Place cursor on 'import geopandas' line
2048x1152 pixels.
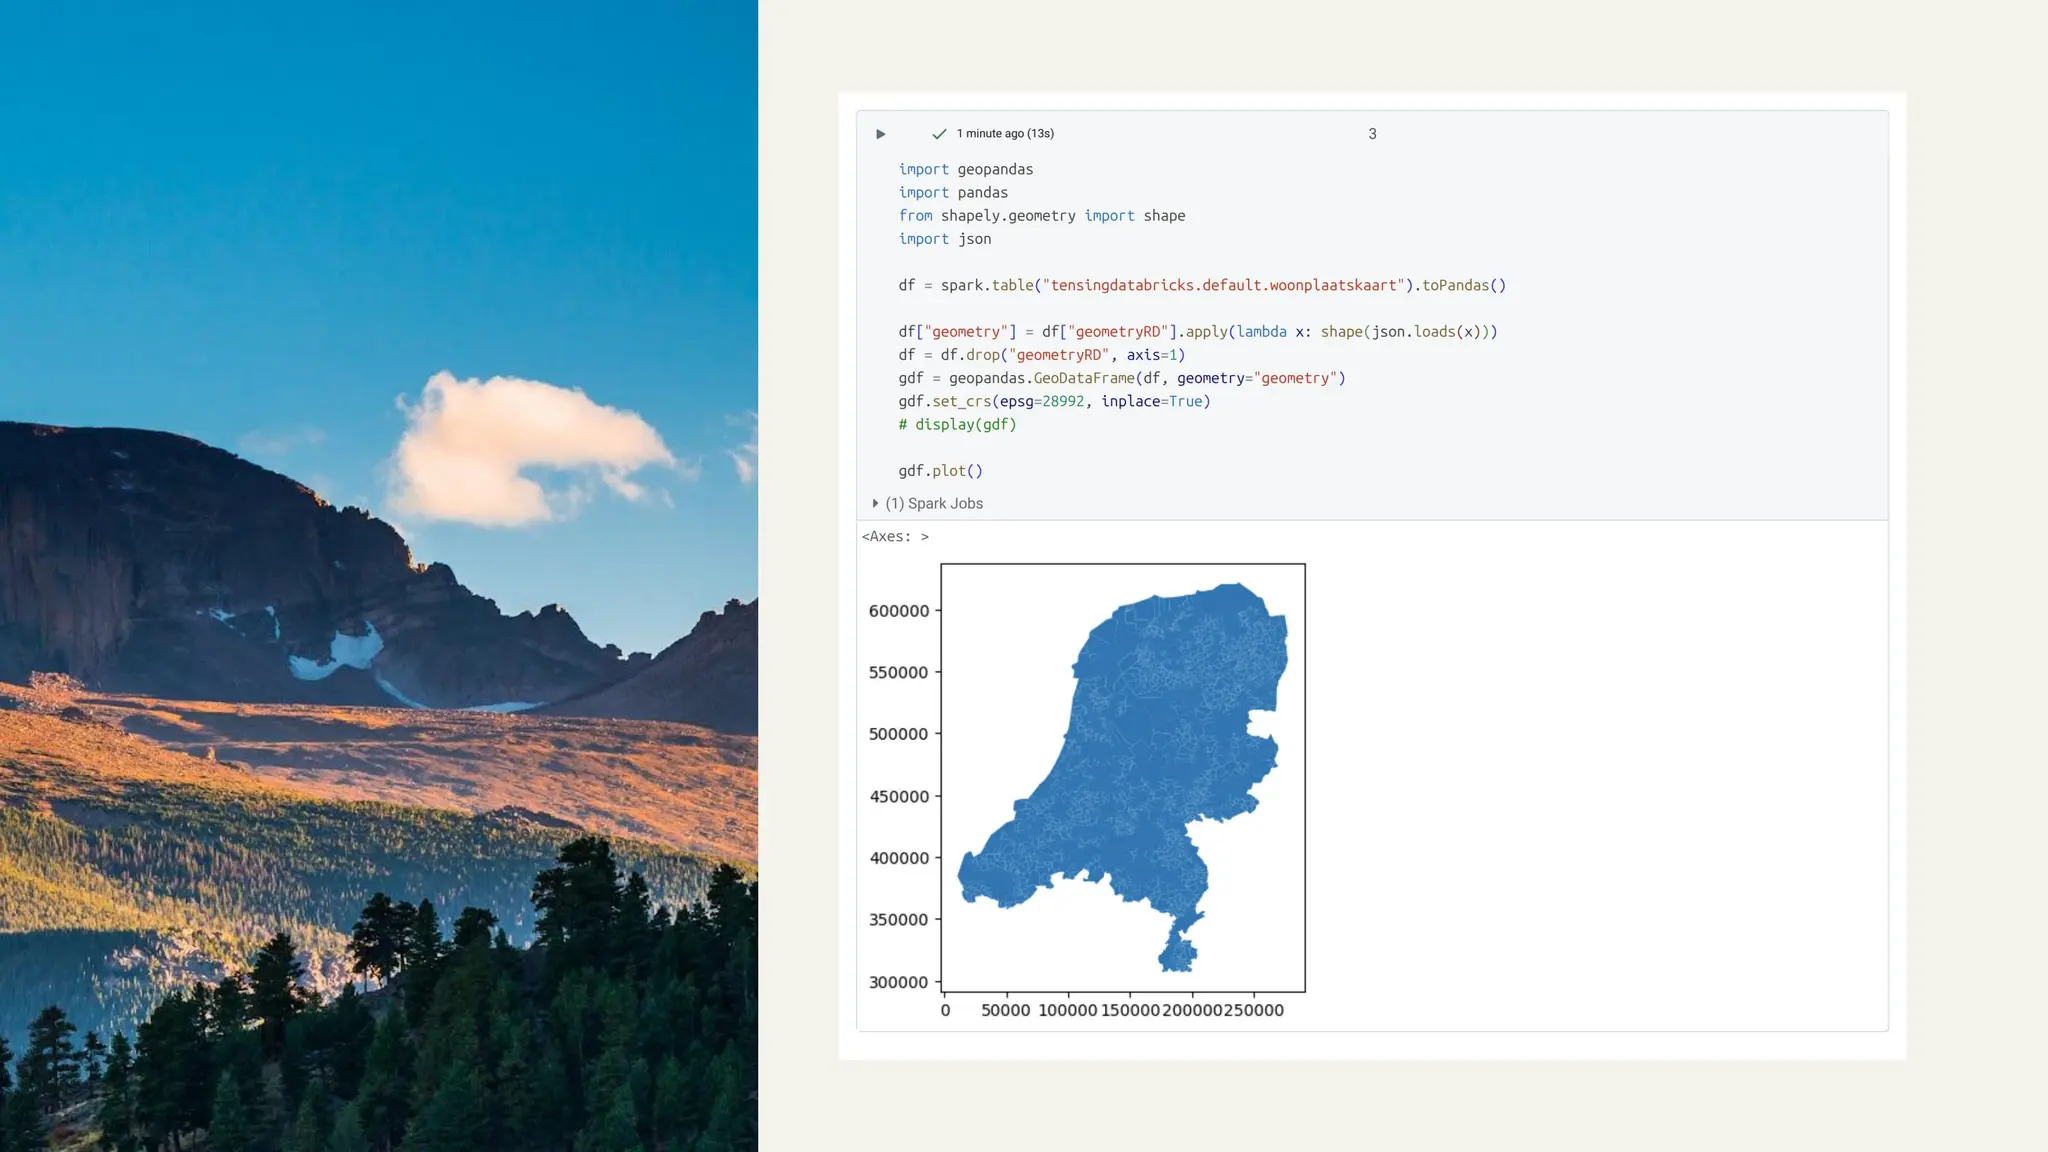click(965, 170)
